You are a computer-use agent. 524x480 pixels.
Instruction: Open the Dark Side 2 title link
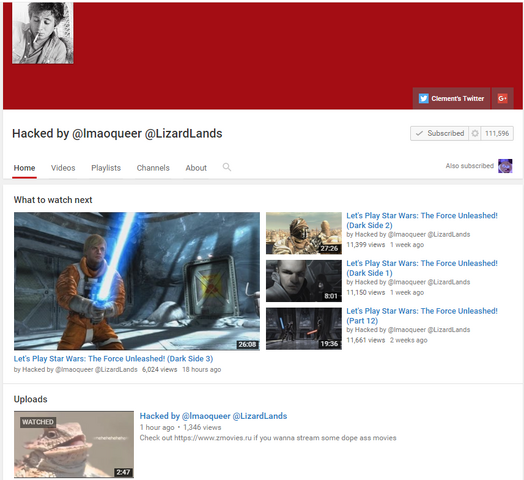point(422,220)
